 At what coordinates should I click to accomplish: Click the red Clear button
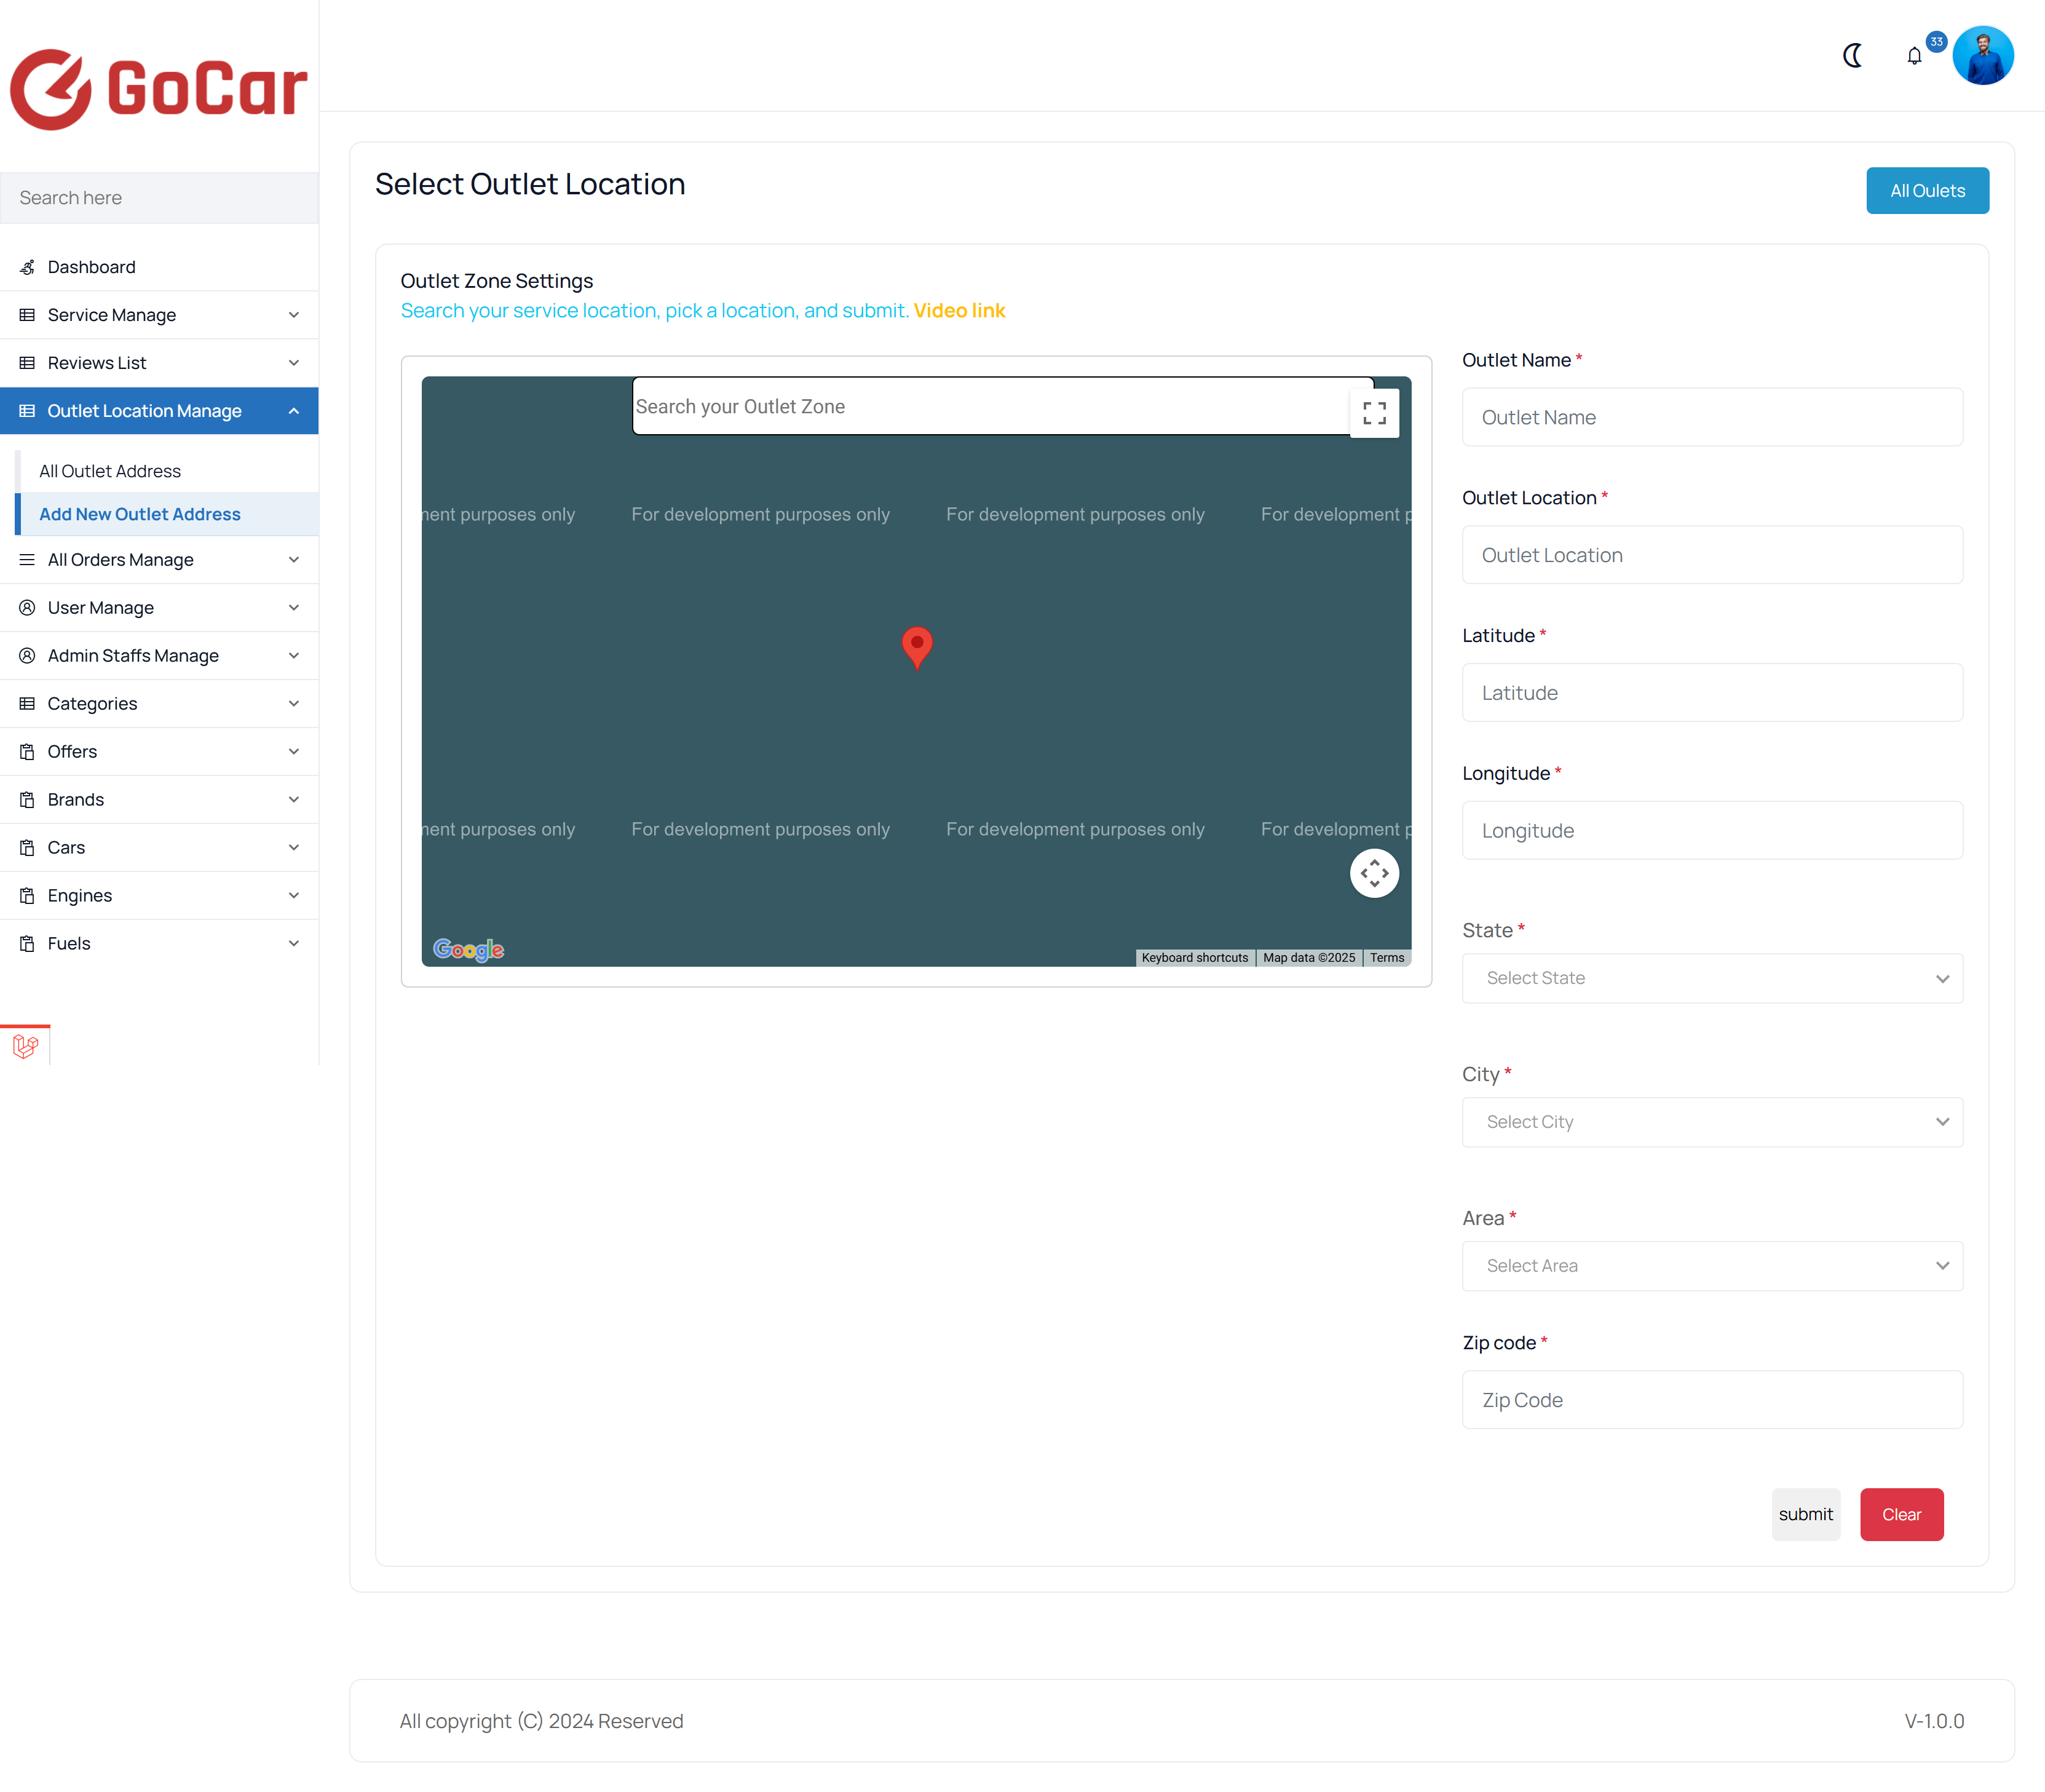[x=1901, y=1515]
